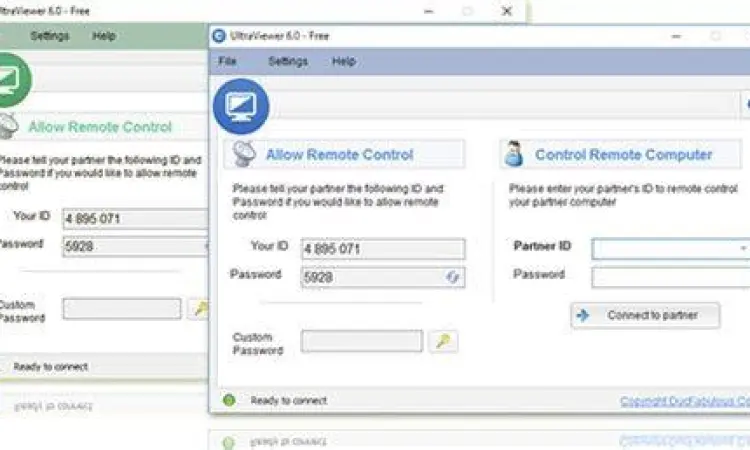Click the key icon in the background window
This screenshot has width=750, height=450.
200,309
